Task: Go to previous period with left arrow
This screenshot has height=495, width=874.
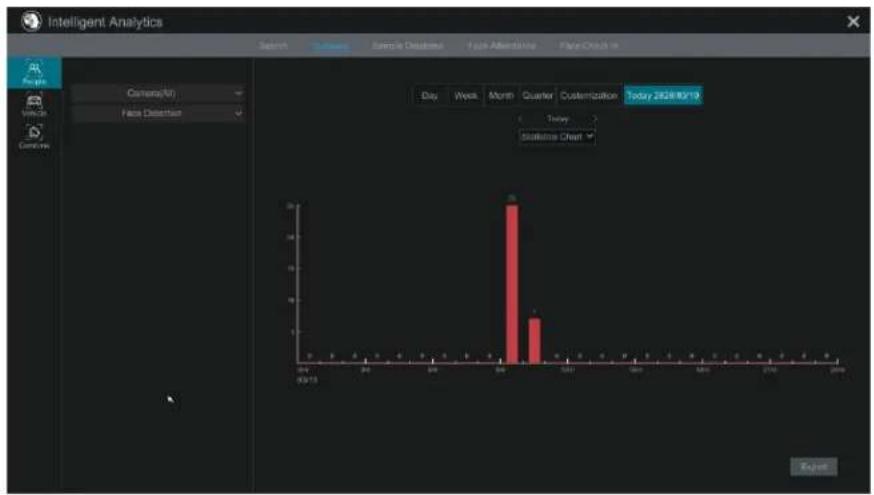Action: click(520, 119)
